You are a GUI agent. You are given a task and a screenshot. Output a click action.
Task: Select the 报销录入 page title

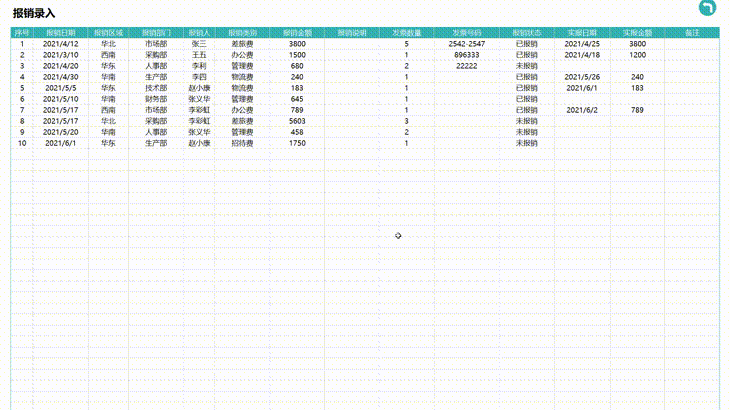pyautogui.click(x=34, y=13)
